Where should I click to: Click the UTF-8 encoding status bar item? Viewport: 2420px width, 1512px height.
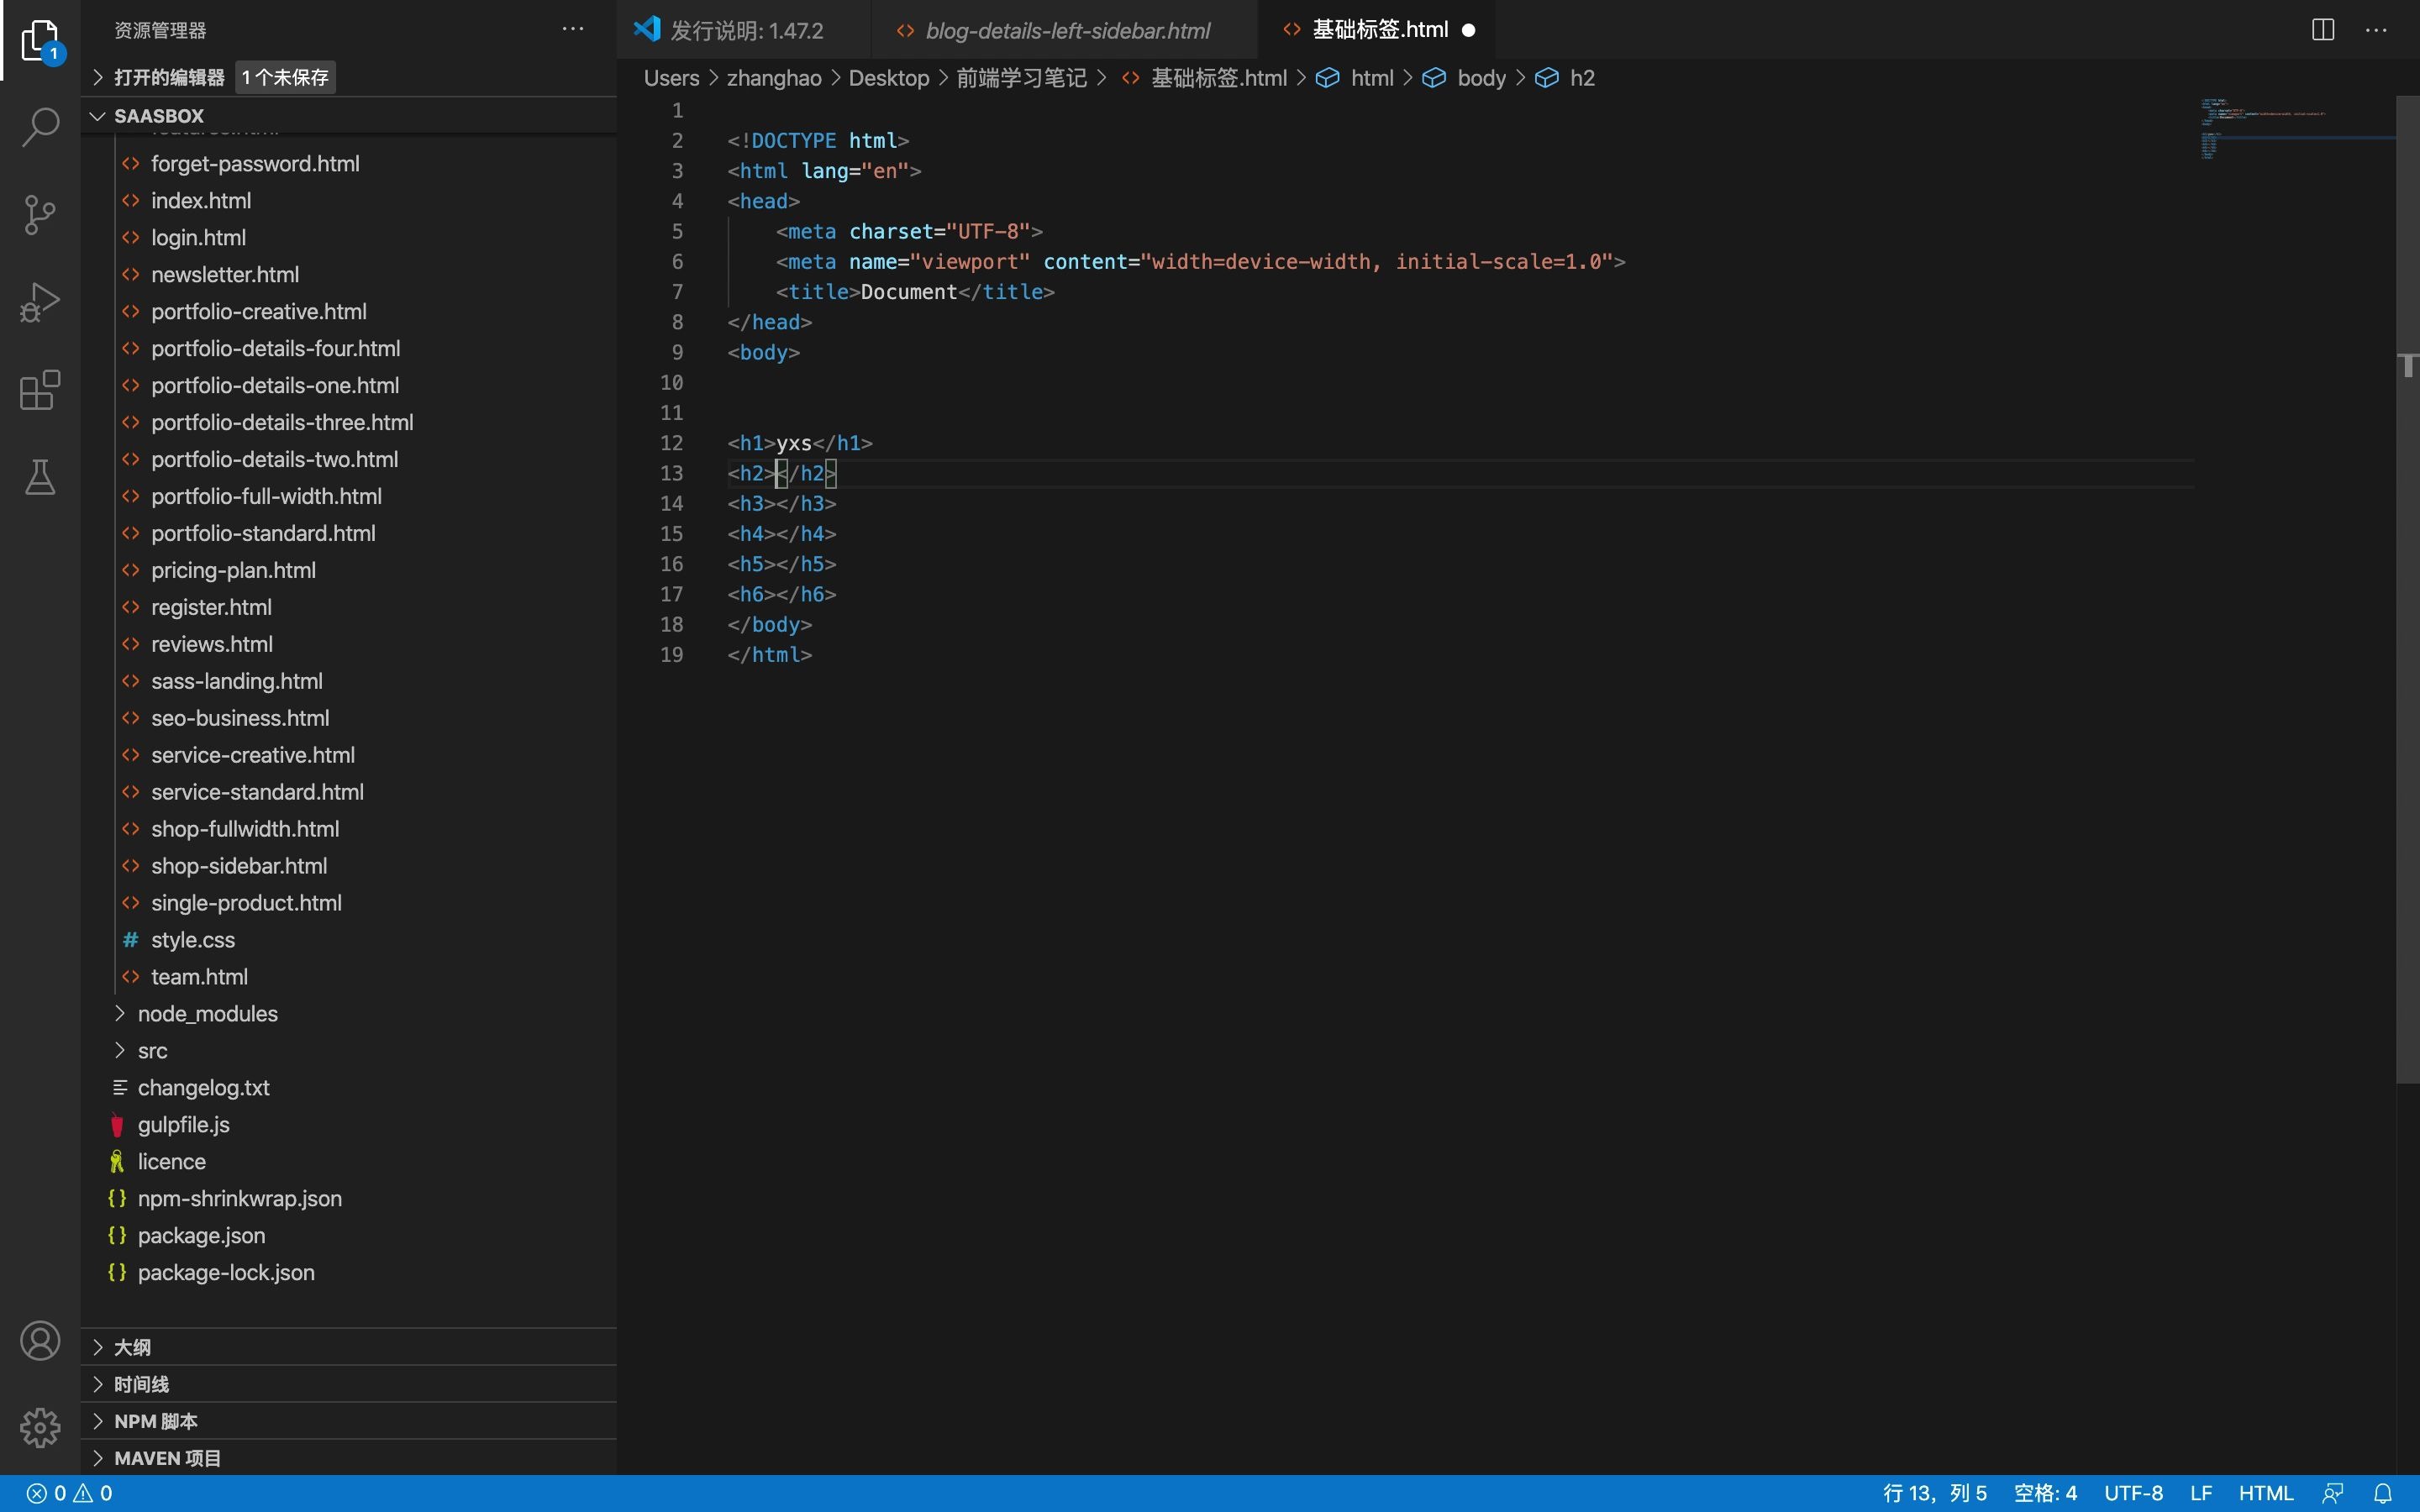coord(2131,1493)
